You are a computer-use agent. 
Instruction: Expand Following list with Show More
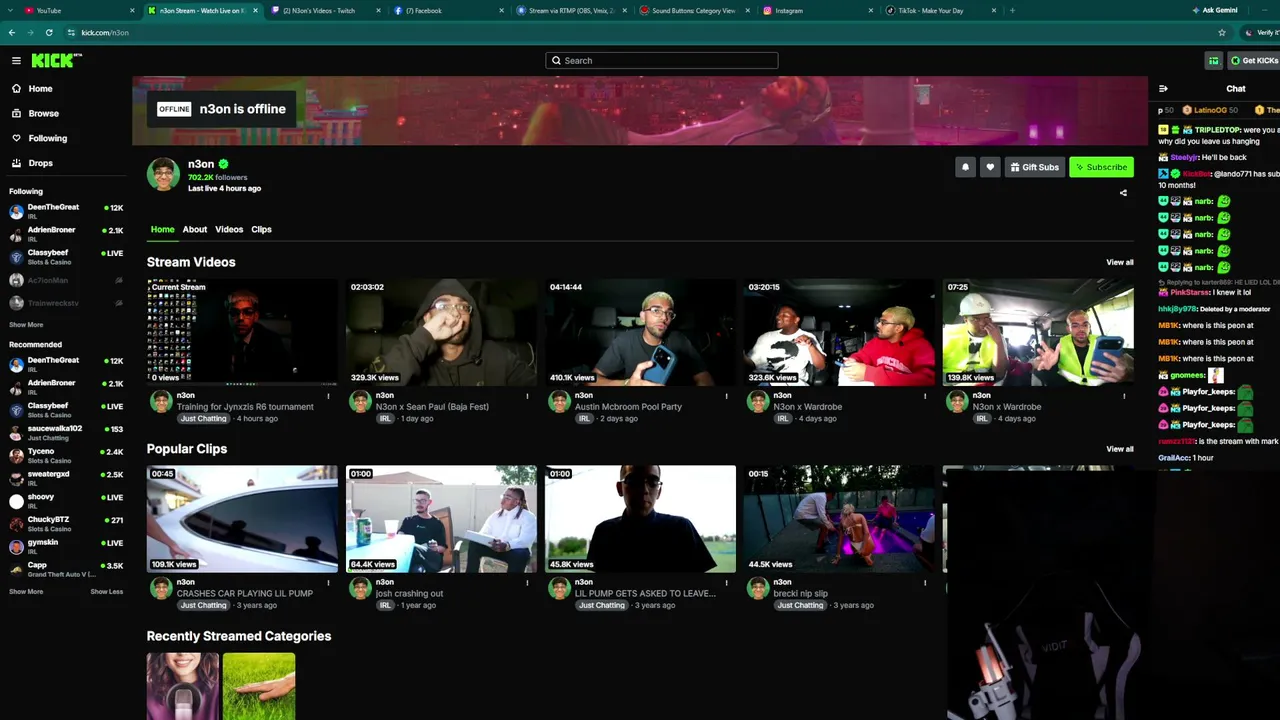point(26,325)
